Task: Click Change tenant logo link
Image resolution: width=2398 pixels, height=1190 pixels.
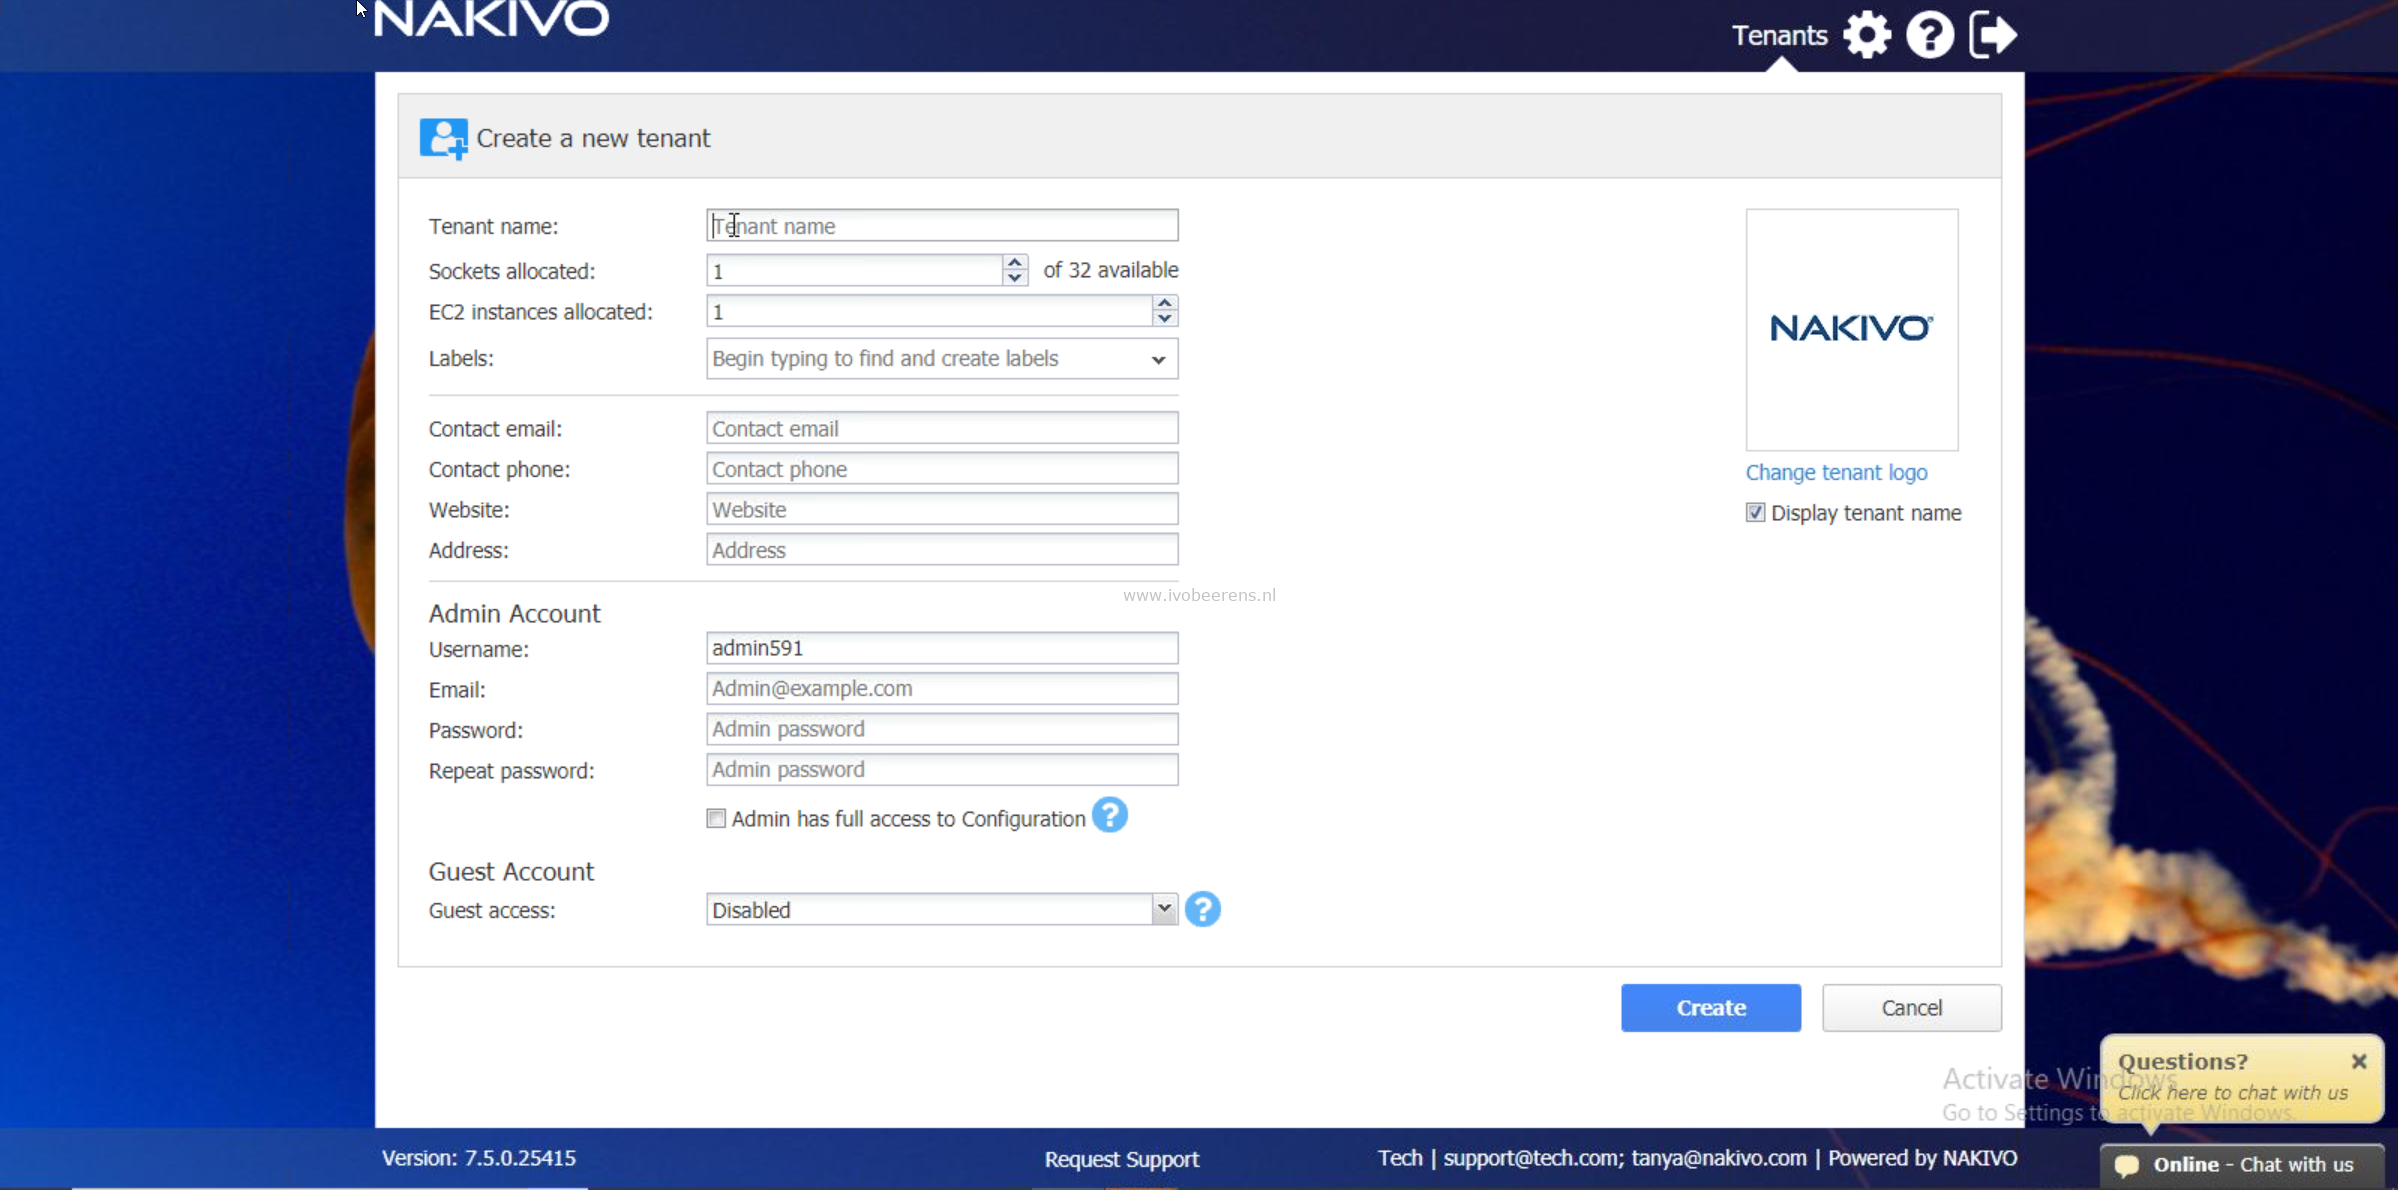Action: 1836,473
